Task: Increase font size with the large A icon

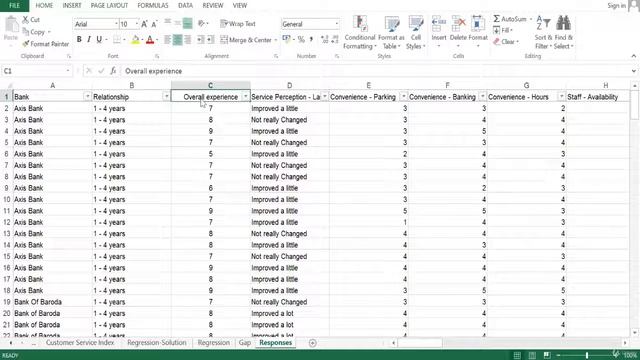Action: 144,24
